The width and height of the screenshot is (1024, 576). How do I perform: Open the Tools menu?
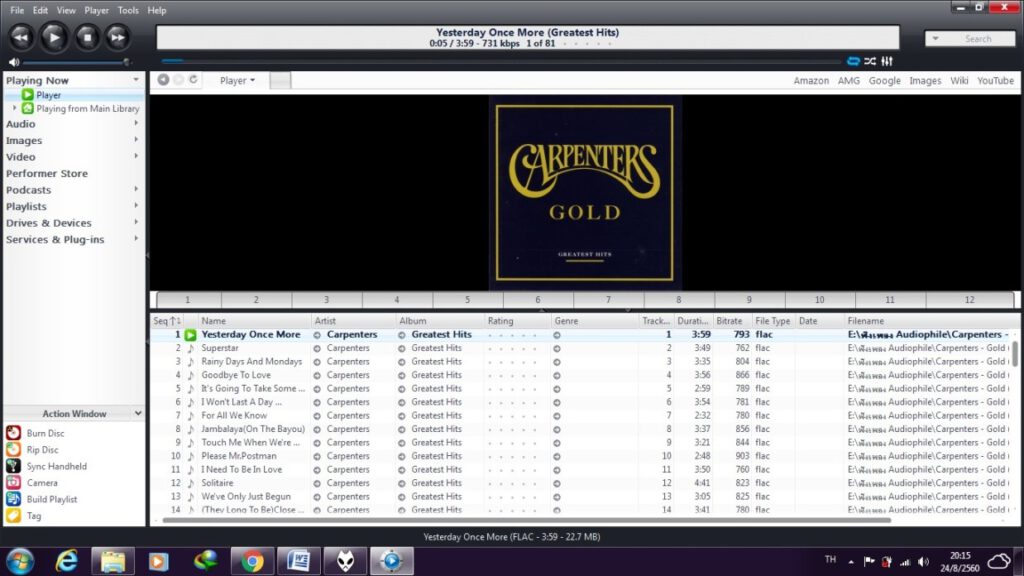(x=128, y=10)
